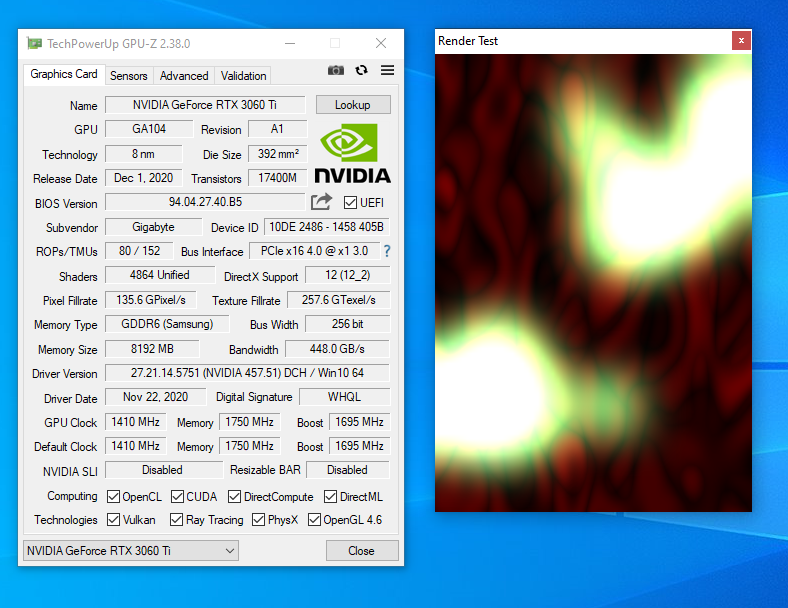Open the GPU selection dropdown
Image resolution: width=788 pixels, height=608 pixels.
click(x=131, y=551)
